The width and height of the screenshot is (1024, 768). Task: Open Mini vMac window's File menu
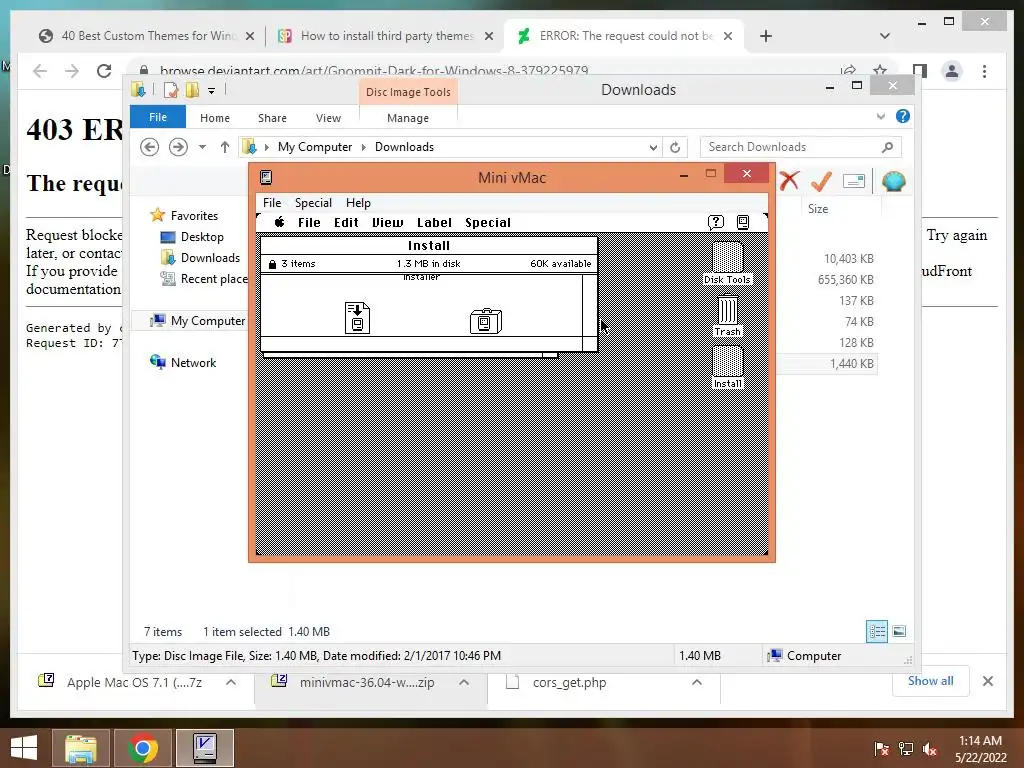click(x=272, y=202)
